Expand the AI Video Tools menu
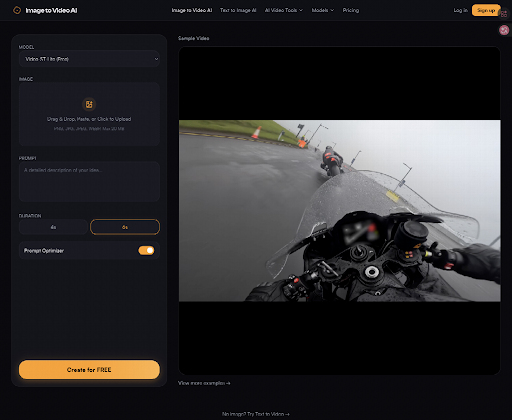The width and height of the screenshot is (512, 420). point(284,10)
